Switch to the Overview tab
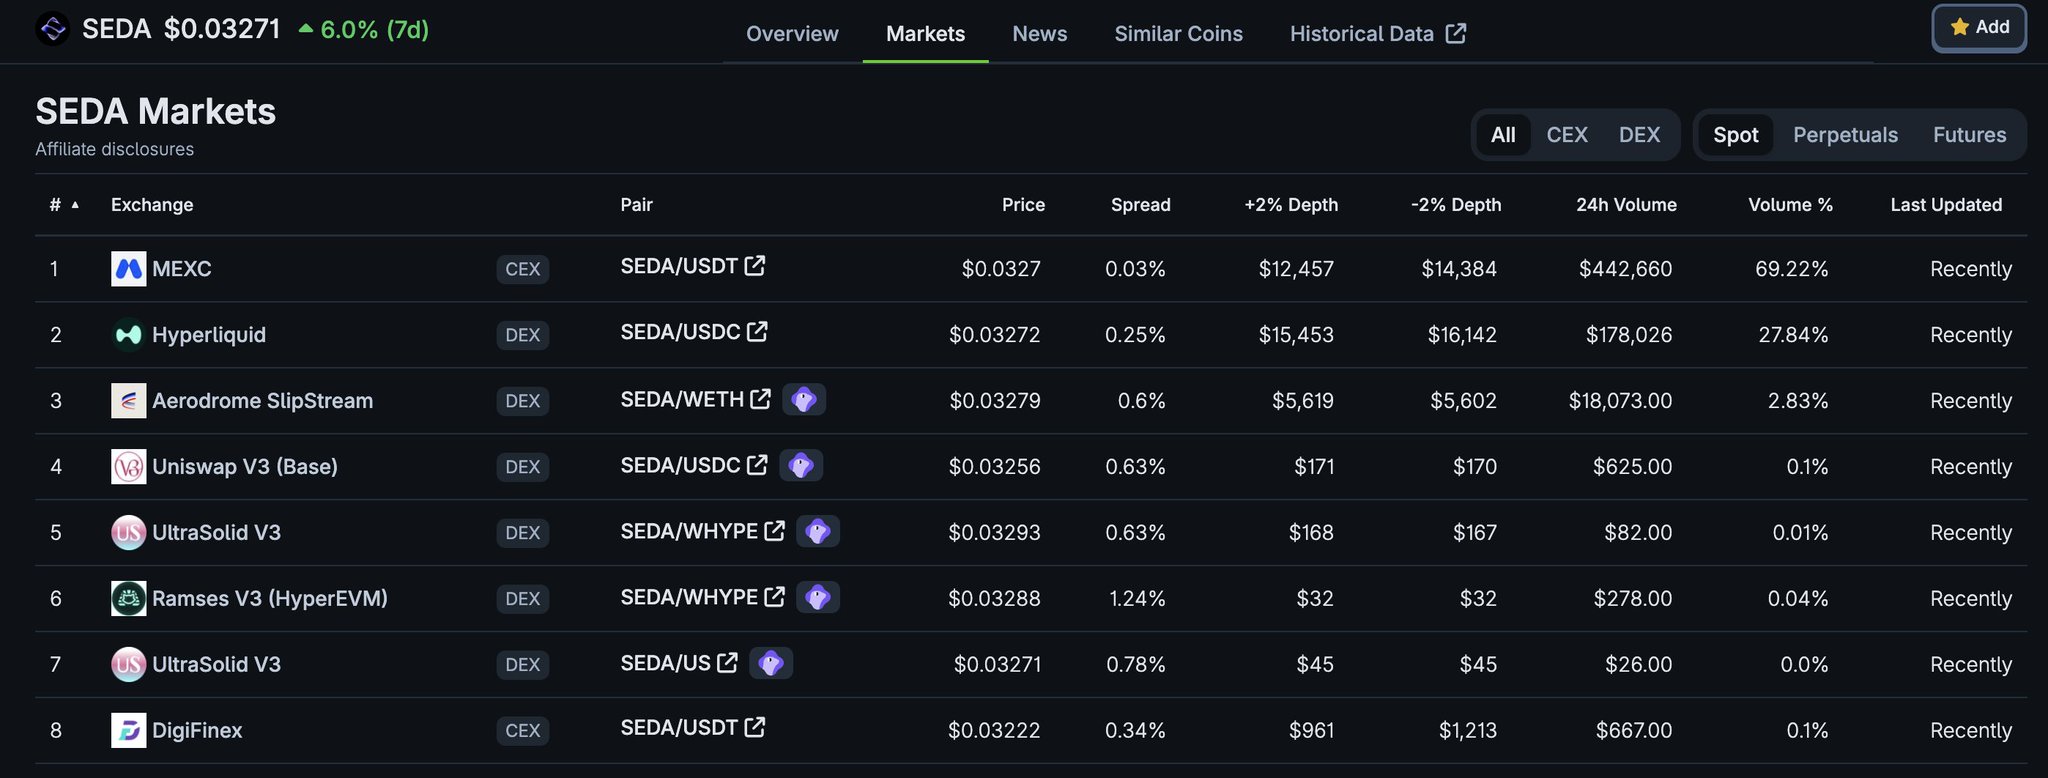 coord(792,34)
